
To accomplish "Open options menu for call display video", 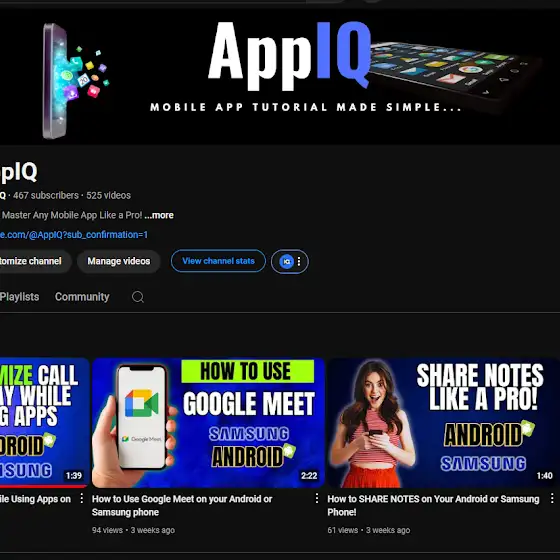I will click(81, 498).
